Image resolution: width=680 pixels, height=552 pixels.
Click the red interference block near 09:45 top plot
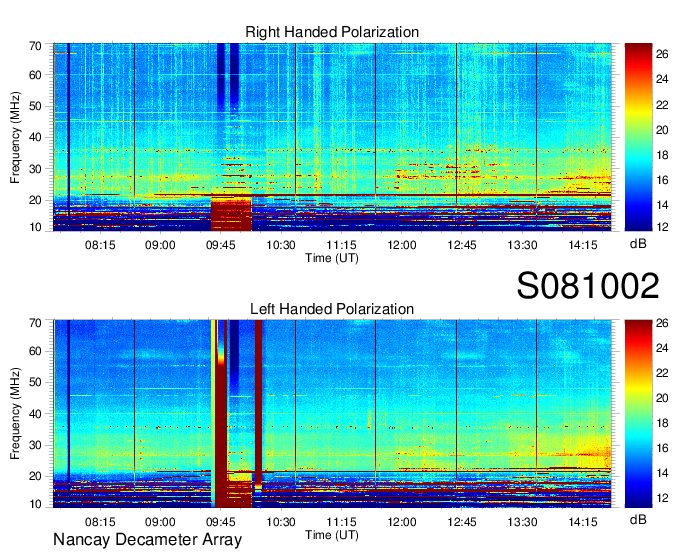(x=231, y=213)
